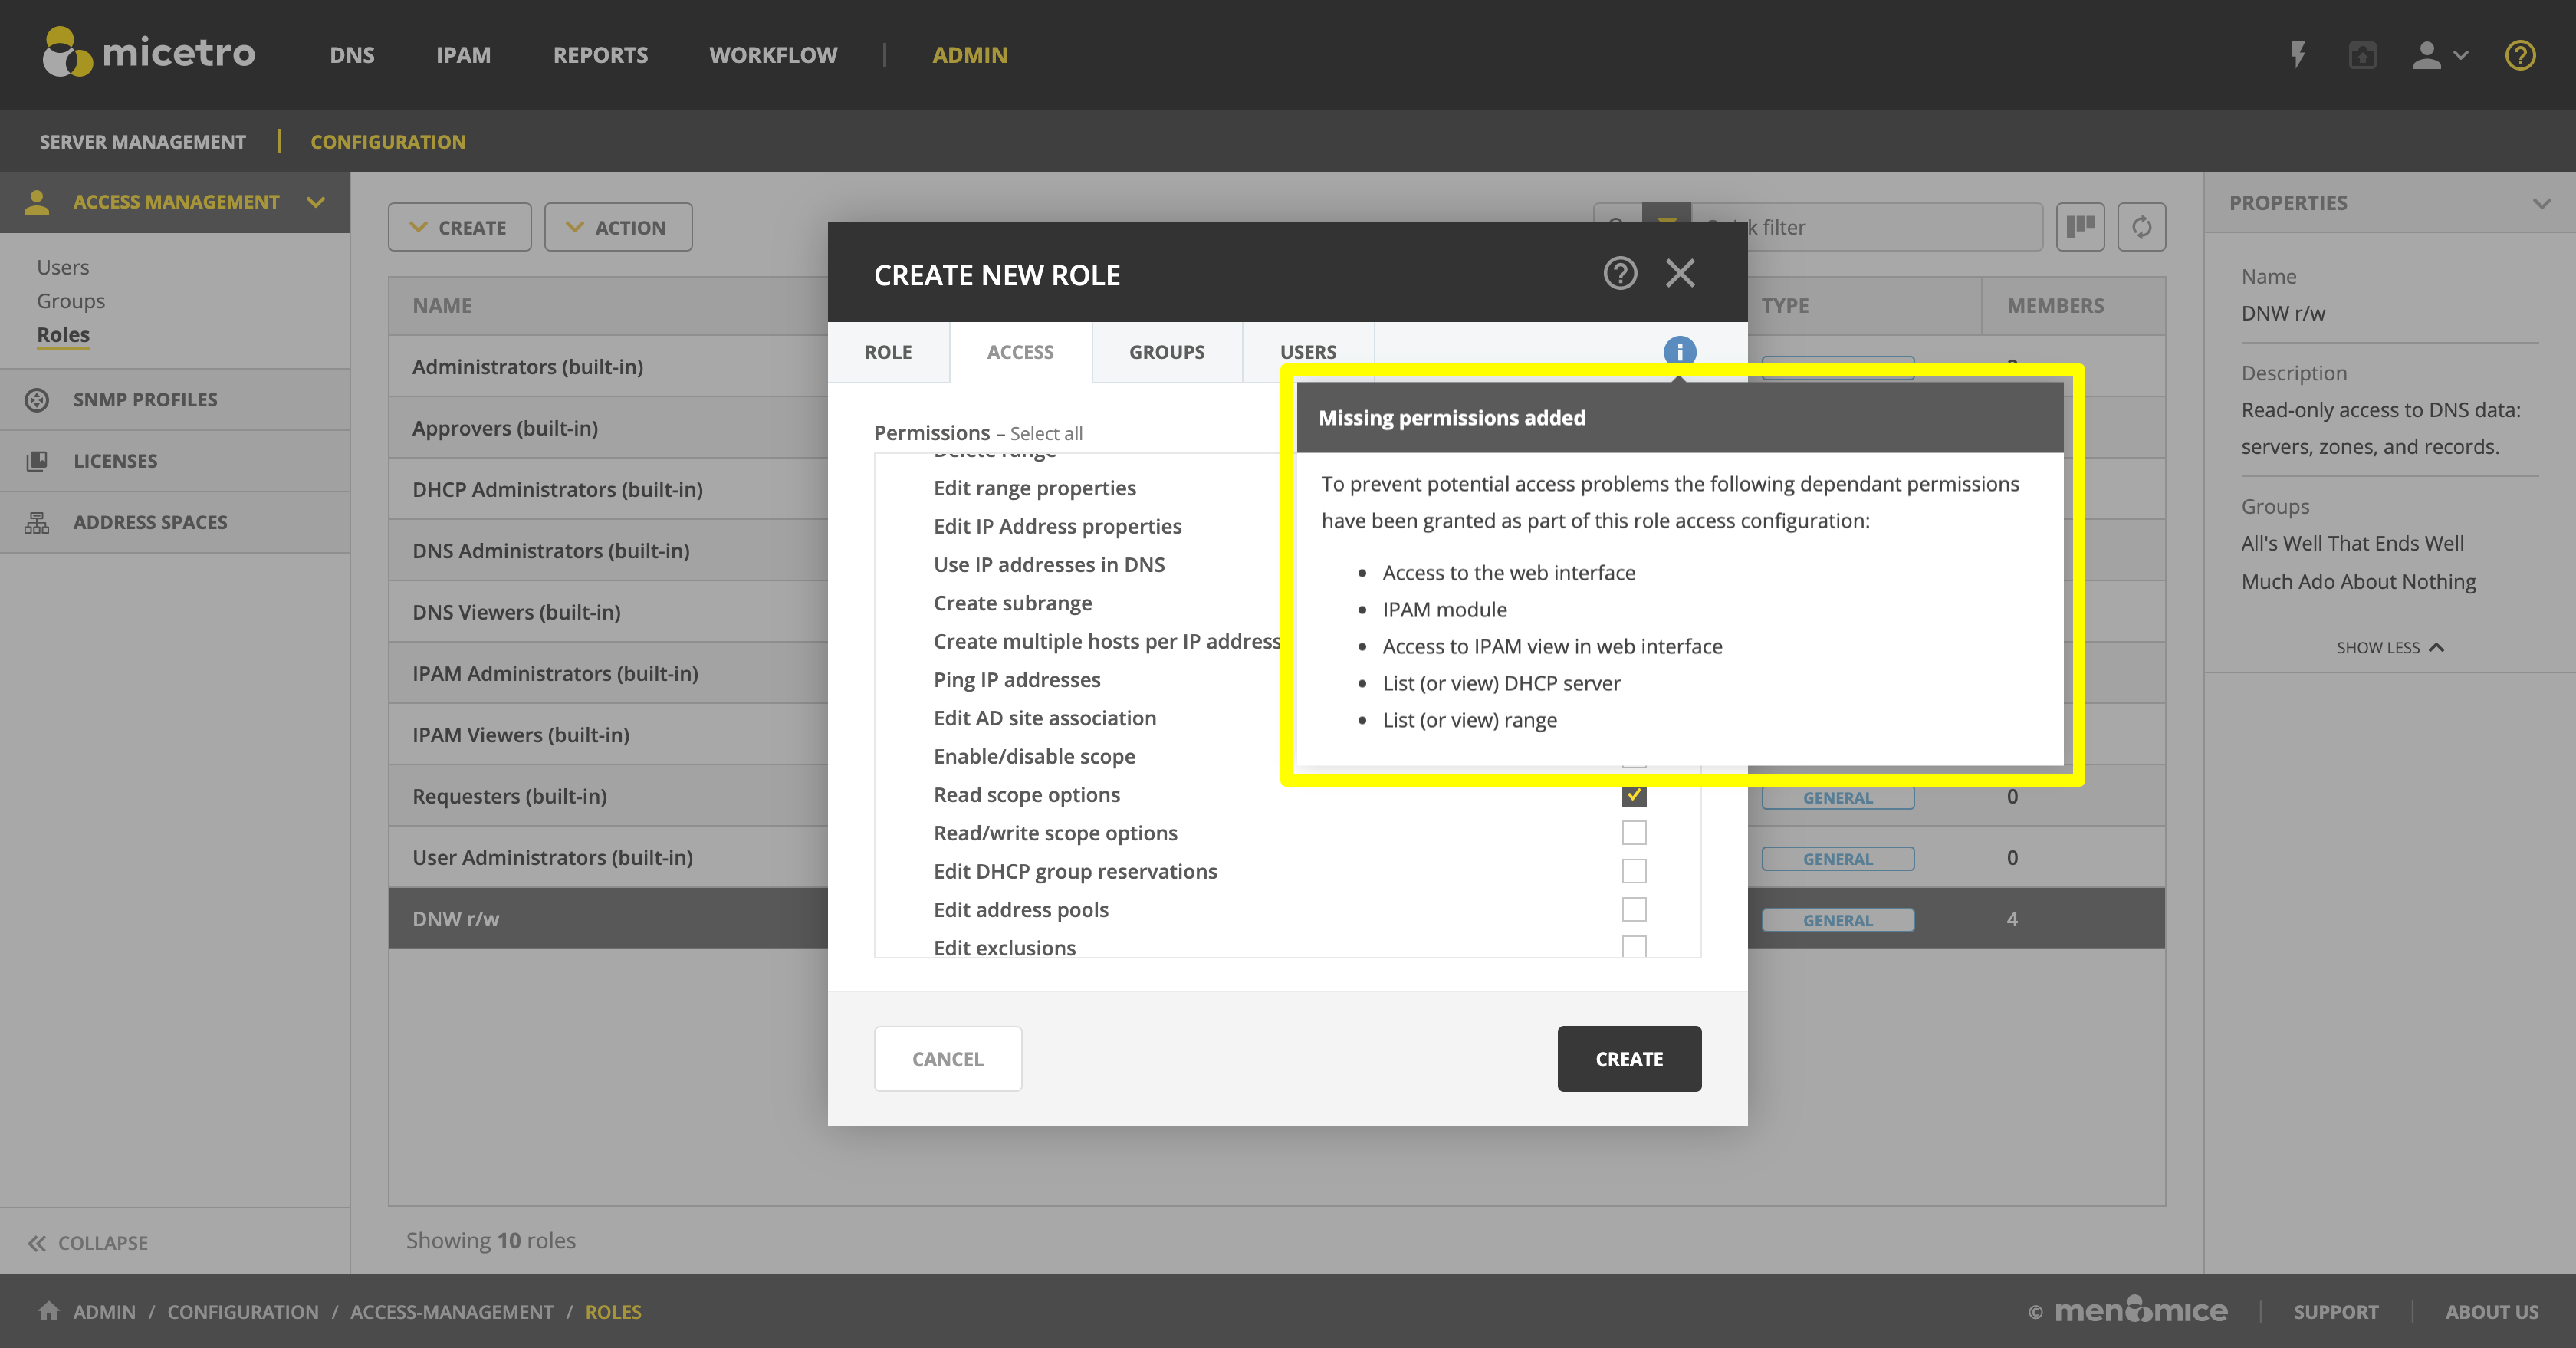Click the quick actions lightning bolt icon
This screenshot has height=1348, width=2576.
[x=2298, y=55]
